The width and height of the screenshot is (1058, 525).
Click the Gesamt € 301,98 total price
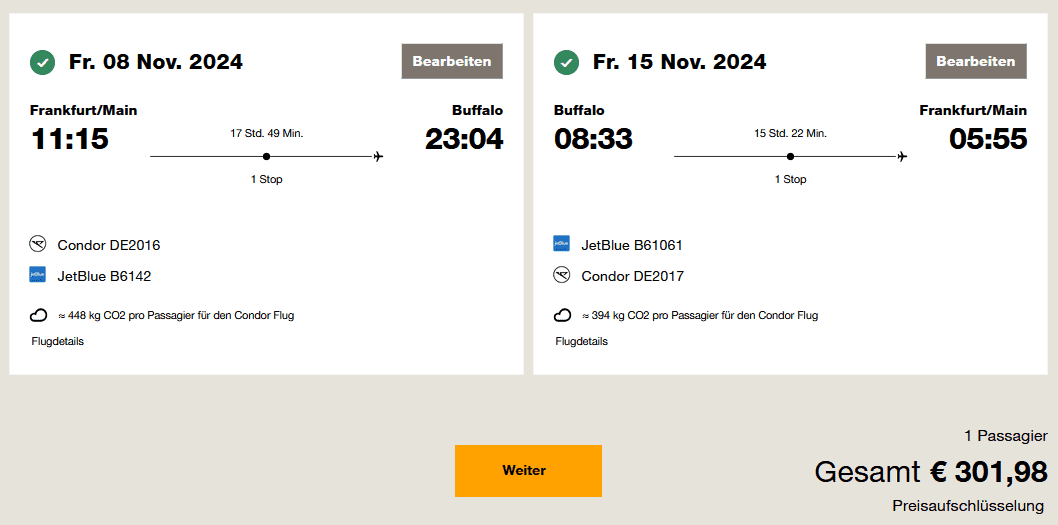click(x=931, y=471)
